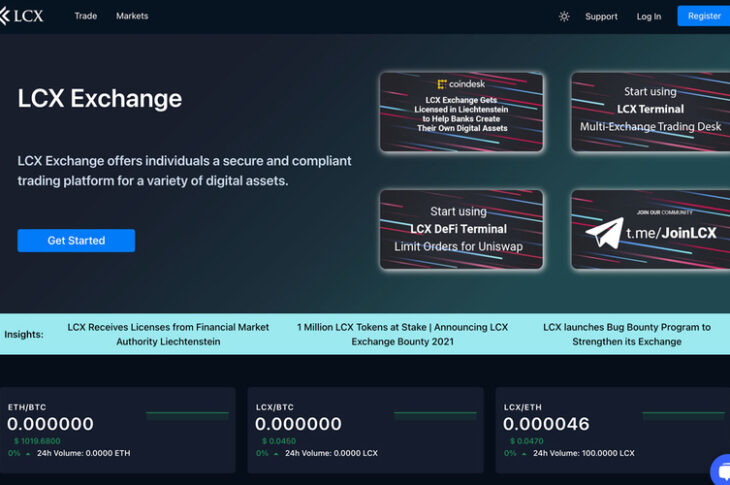The height and width of the screenshot is (485, 730).
Task: Click the LCX/ETH mini price chart
Action: point(683,416)
